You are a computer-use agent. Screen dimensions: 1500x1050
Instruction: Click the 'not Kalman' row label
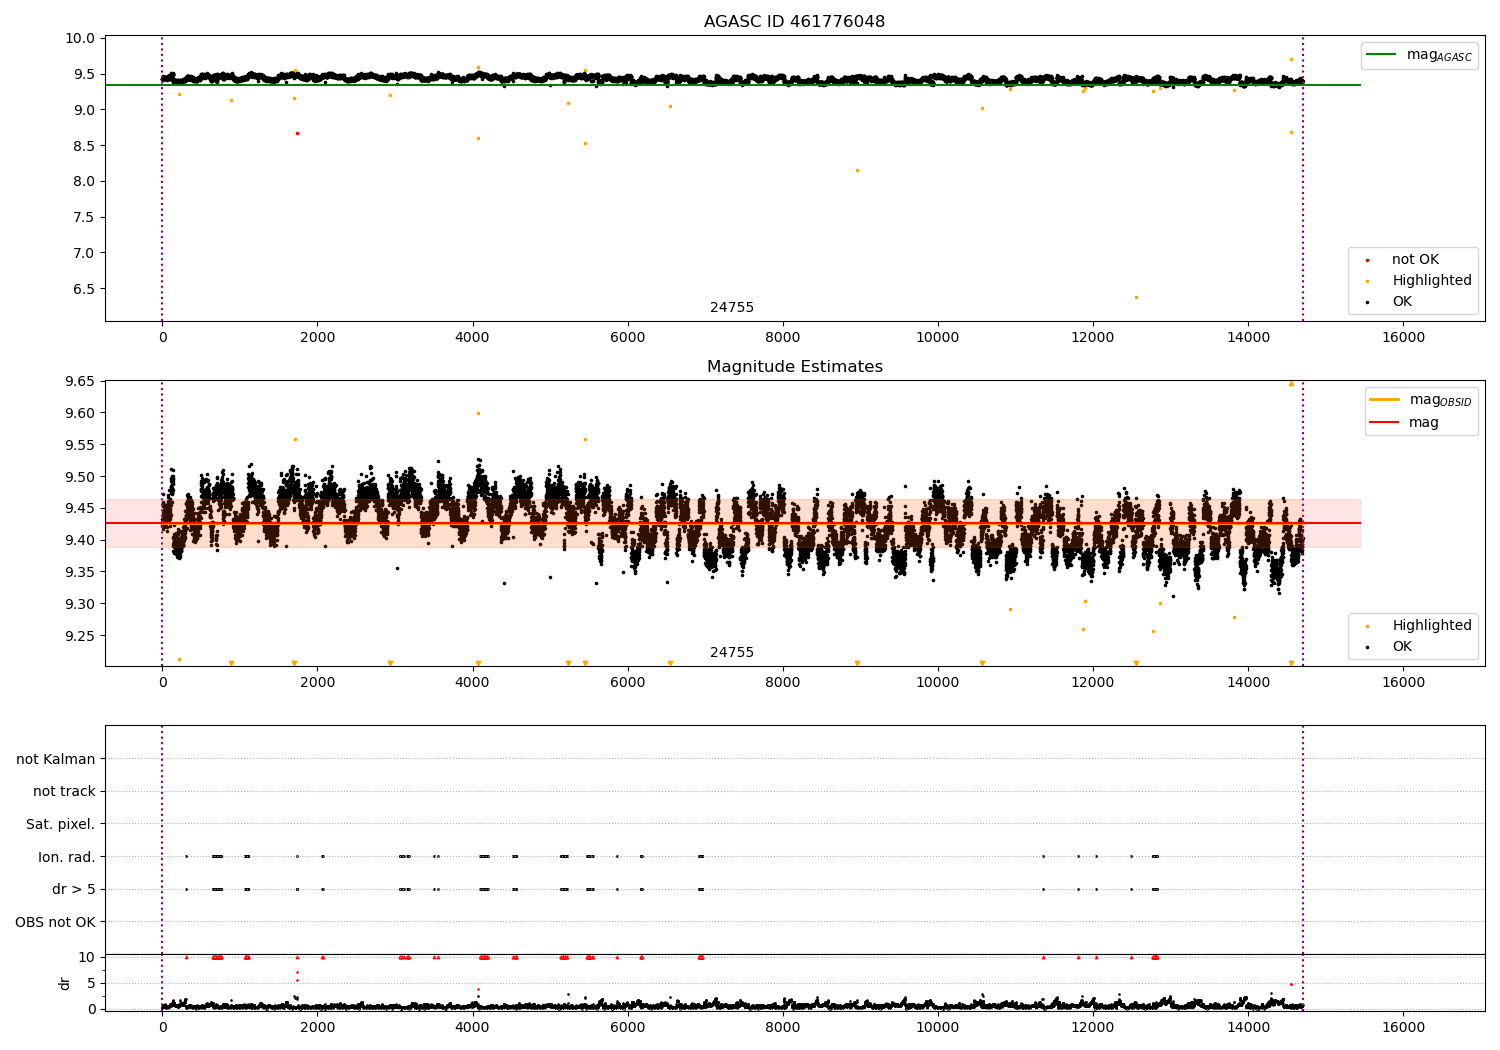pyautogui.click(x=56, y=760)
